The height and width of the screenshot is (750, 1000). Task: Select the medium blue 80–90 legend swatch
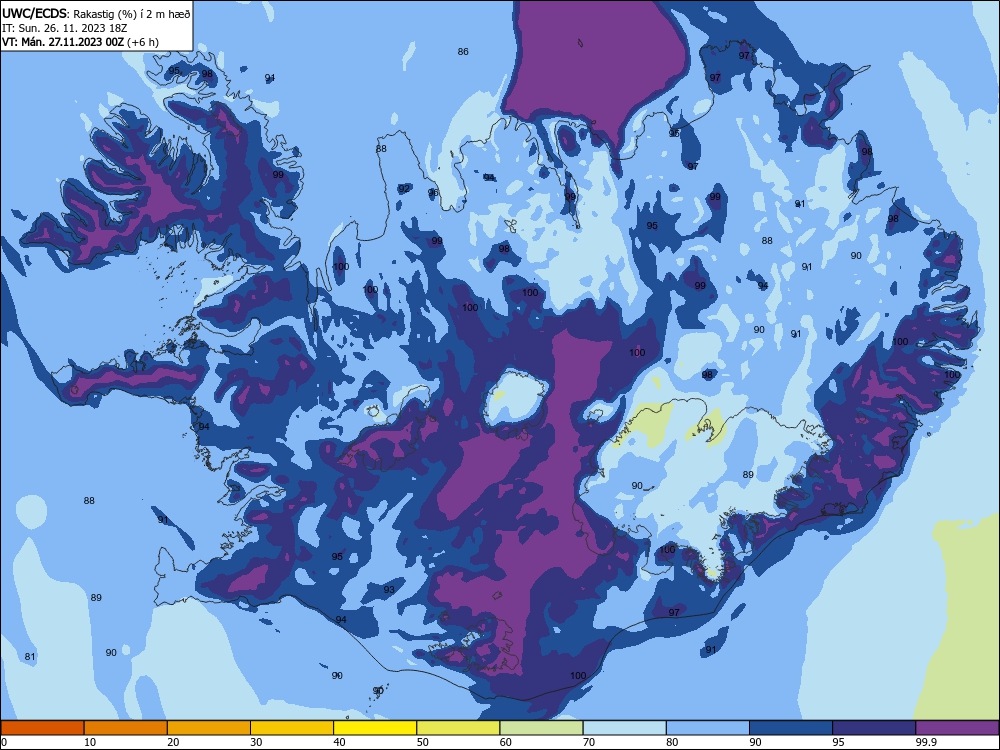click(x=708, y=728)
